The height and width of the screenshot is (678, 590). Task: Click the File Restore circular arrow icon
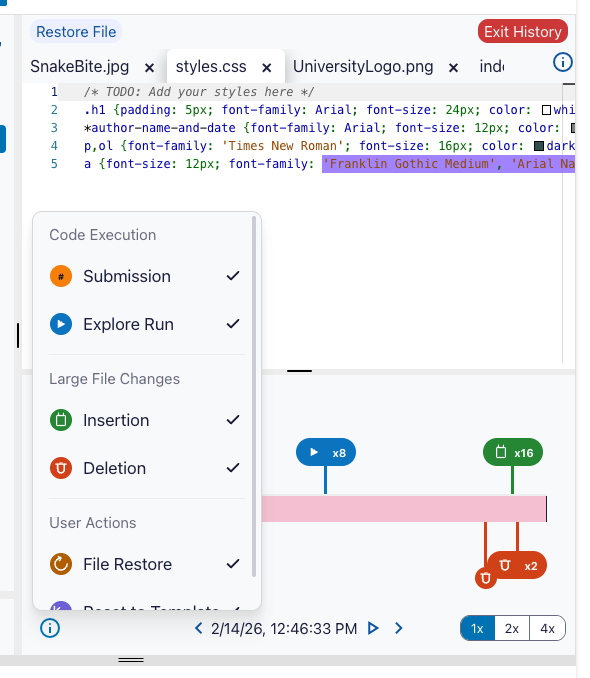(x=61, y=564)
